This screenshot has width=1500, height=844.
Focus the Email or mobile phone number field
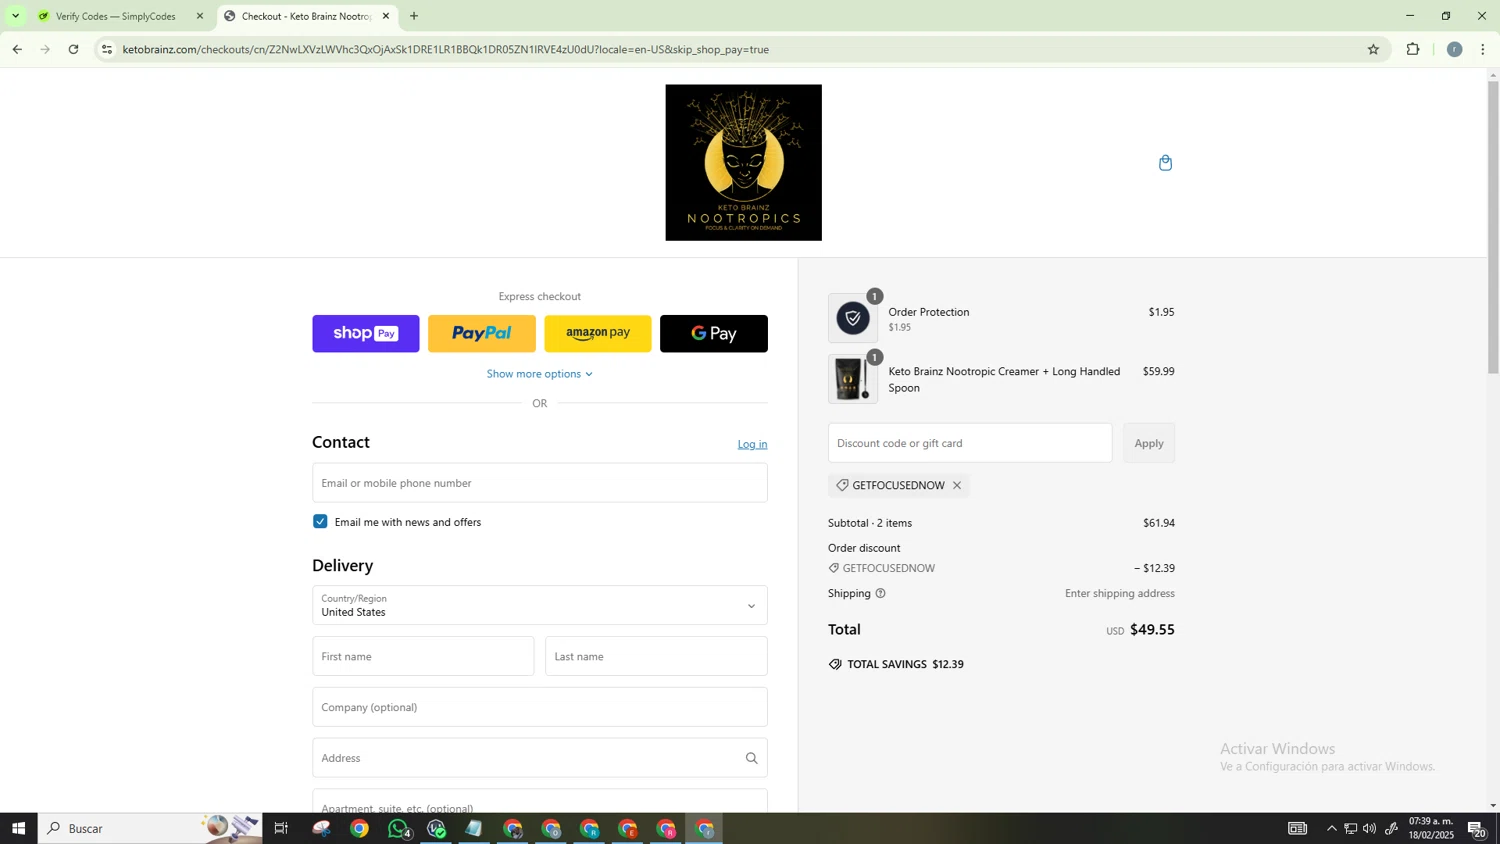click(x=540, y=483)
